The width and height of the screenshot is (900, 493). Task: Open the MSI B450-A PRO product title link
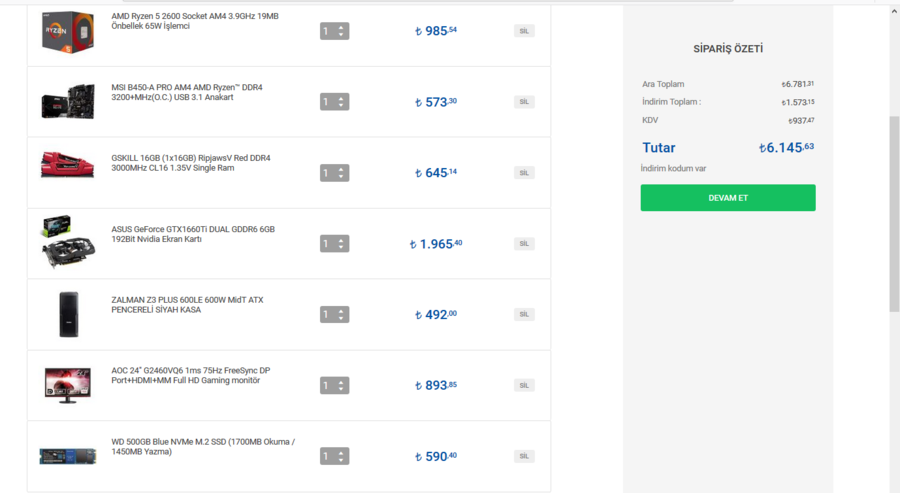[186, 92]
